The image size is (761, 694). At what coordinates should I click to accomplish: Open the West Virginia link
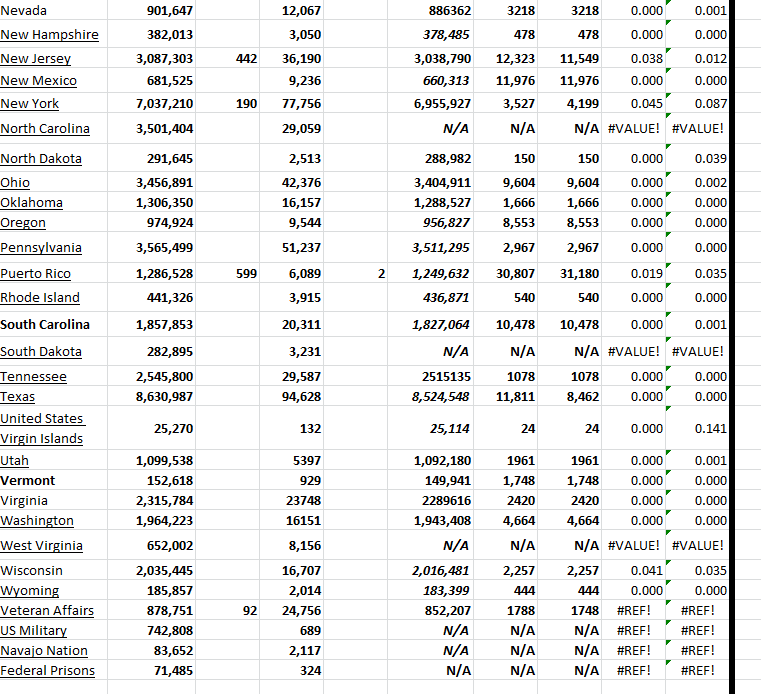41,545
